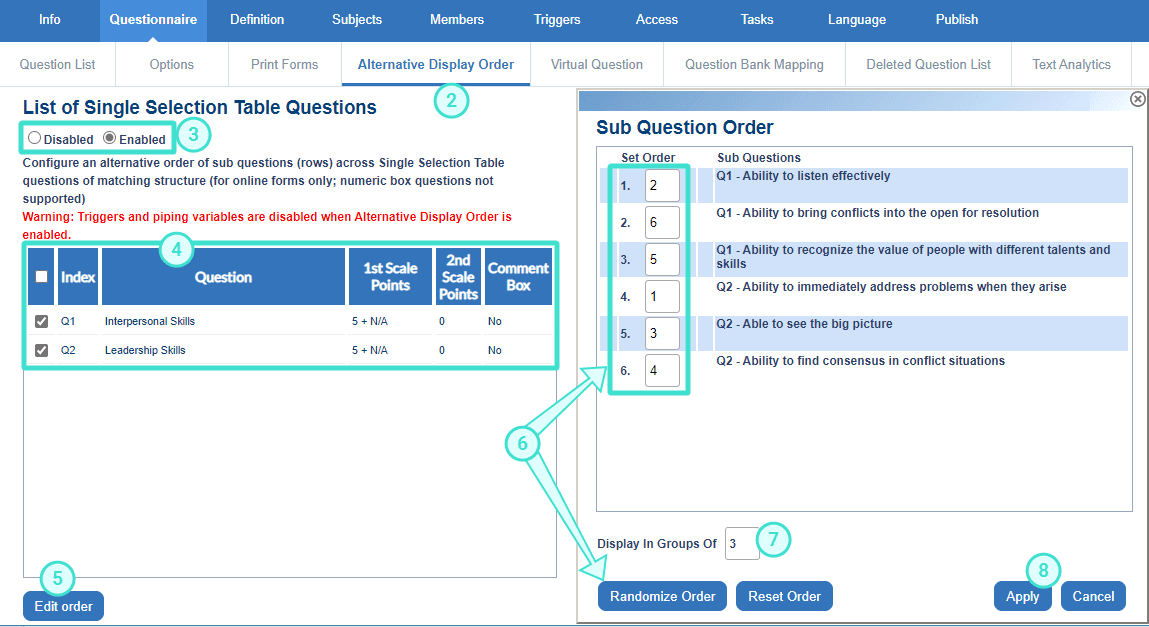Viewport: 1149px width, 627px height.
Task: Open the Text Analytics sub-tab
Action: (x=1071, y=65)
